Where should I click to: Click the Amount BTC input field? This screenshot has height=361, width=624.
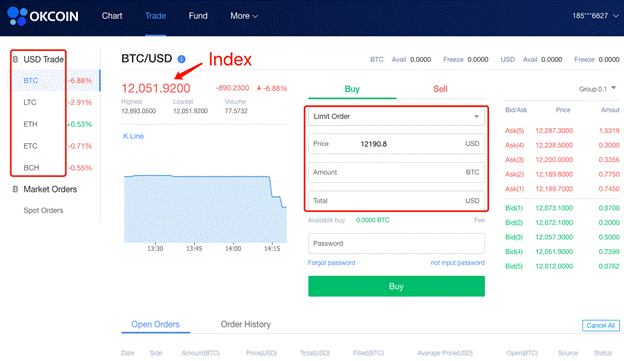(396, 172)
